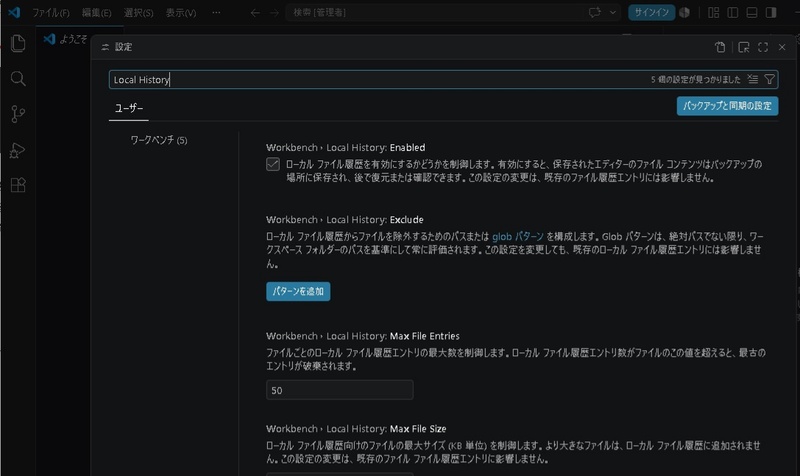Toggle the secondary side bar
The height and width of the screenshot is (476, 800).
point(771,12)
